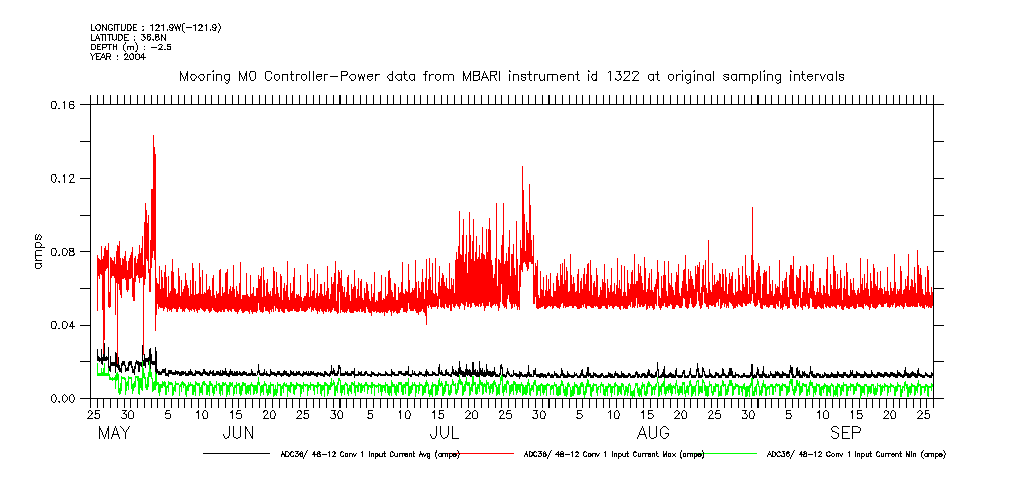Viewport: 1009px width, 504px height.
Task: Click the MAY month label
Action: [x=114, y=433]
